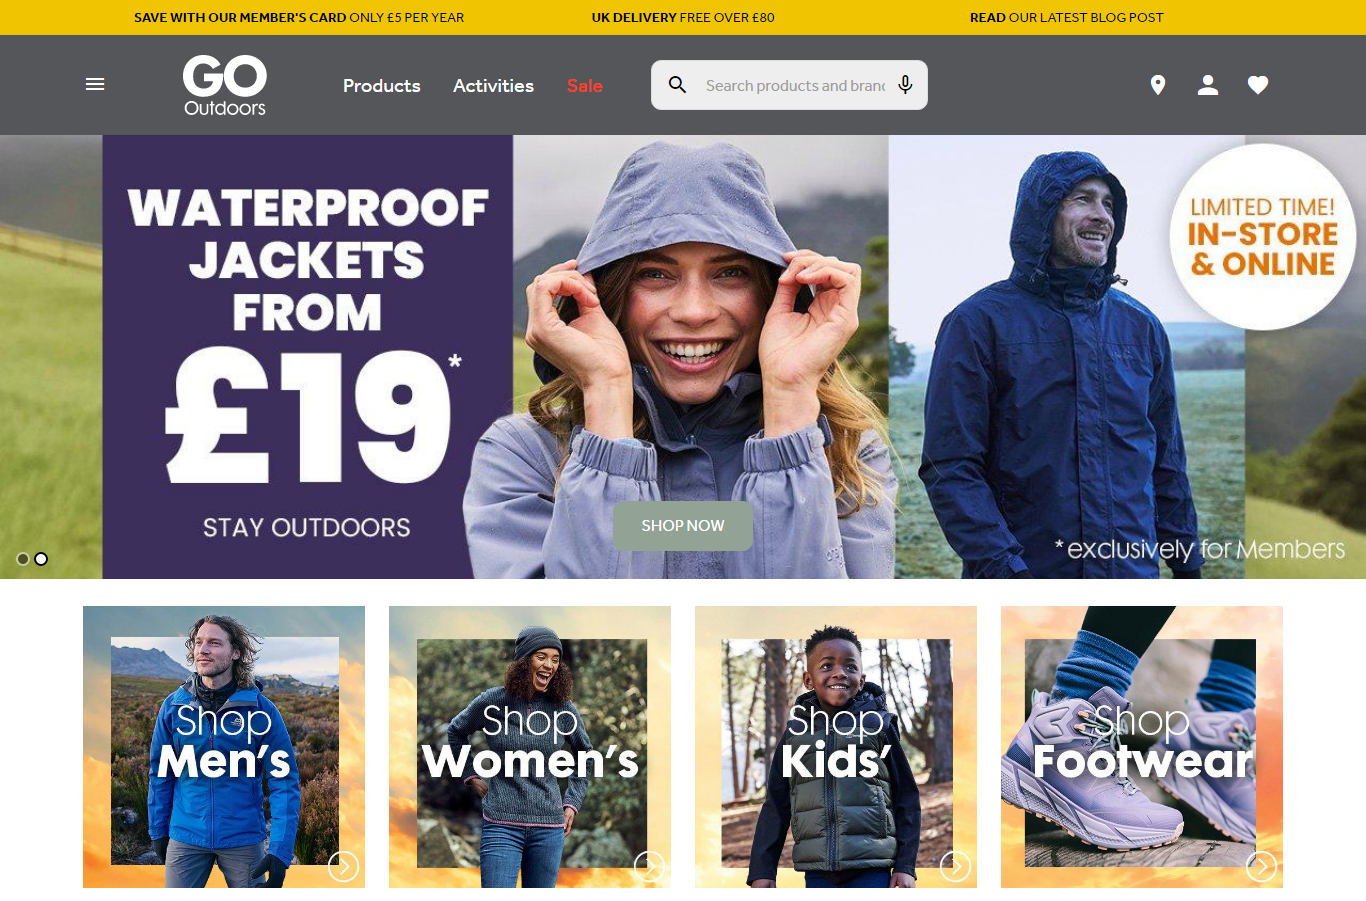Screen dimensions: 1366x901
Task: Select the first carousel slide dot
Action: pyautogui.click(x=23, y=559)
